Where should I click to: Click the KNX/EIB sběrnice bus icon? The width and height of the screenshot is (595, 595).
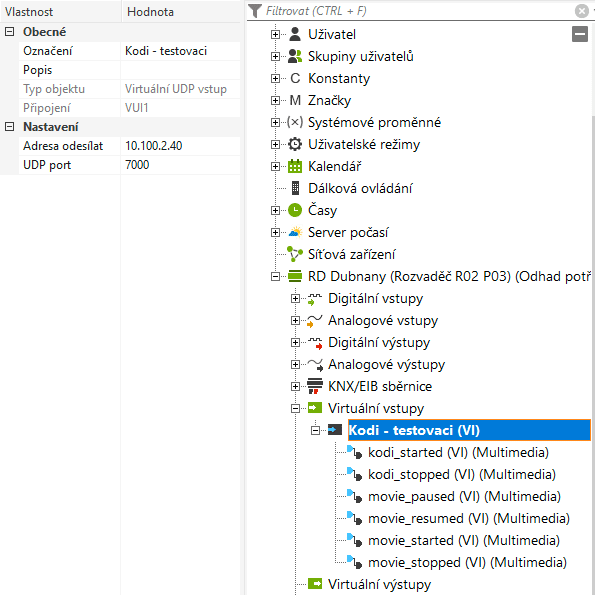(315, 386)
